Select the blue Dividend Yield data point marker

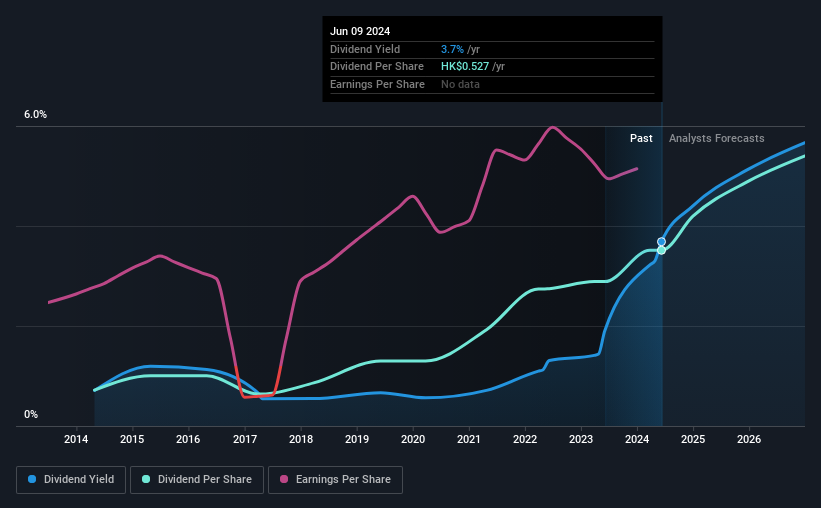click(x=661, y=241)
